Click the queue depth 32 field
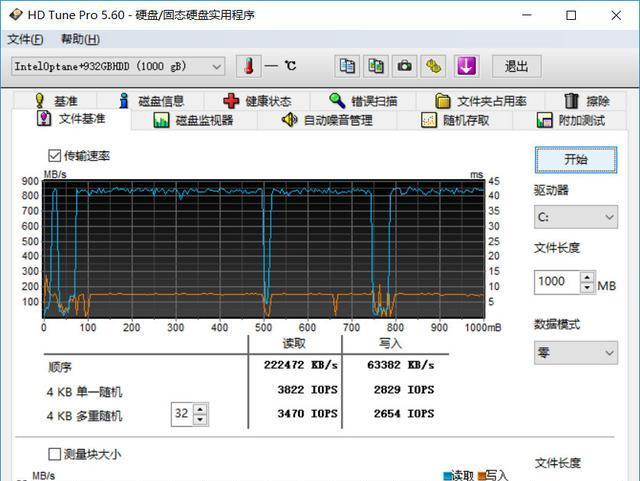 click(x=182, y=414)
